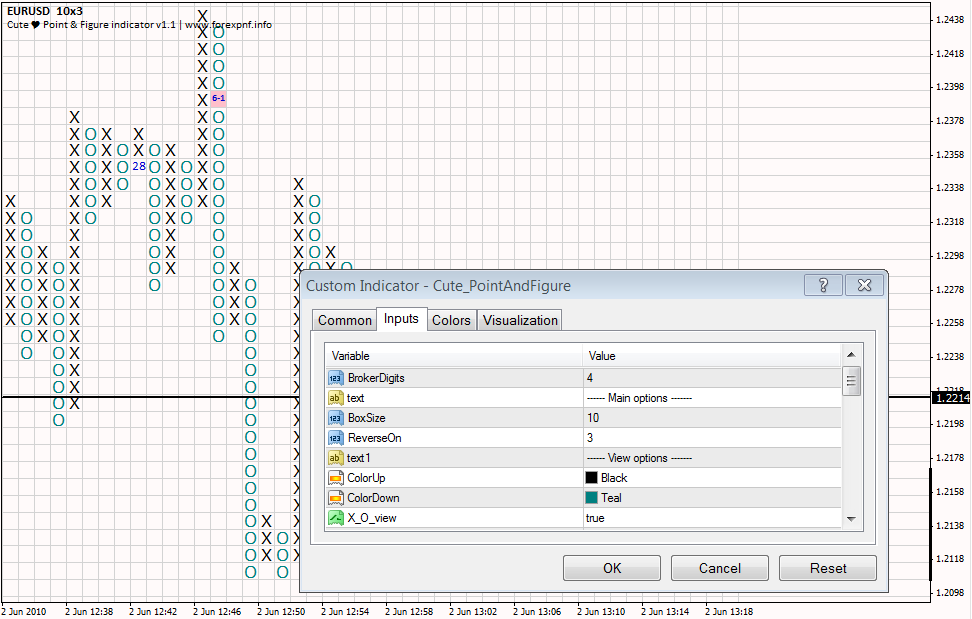The image size is (972, 619).
Task: Click the 1.2214 current price label
Action: coord(952,398)
